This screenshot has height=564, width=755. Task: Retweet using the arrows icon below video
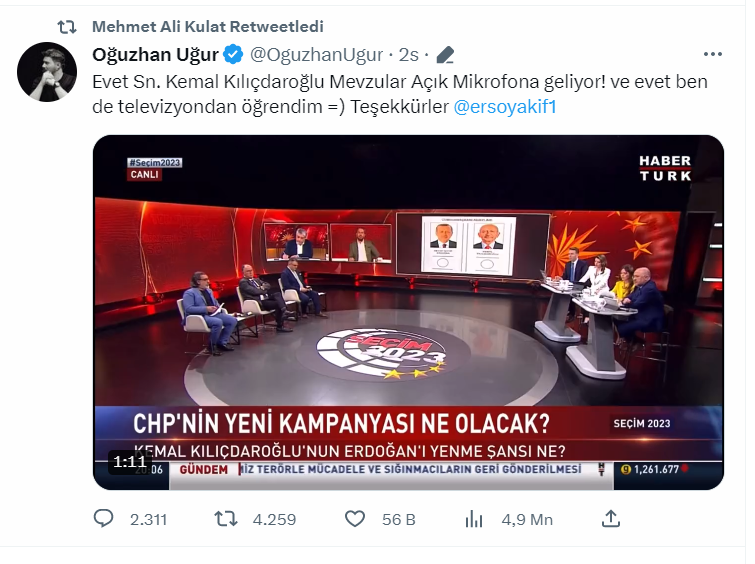(225, 519)
